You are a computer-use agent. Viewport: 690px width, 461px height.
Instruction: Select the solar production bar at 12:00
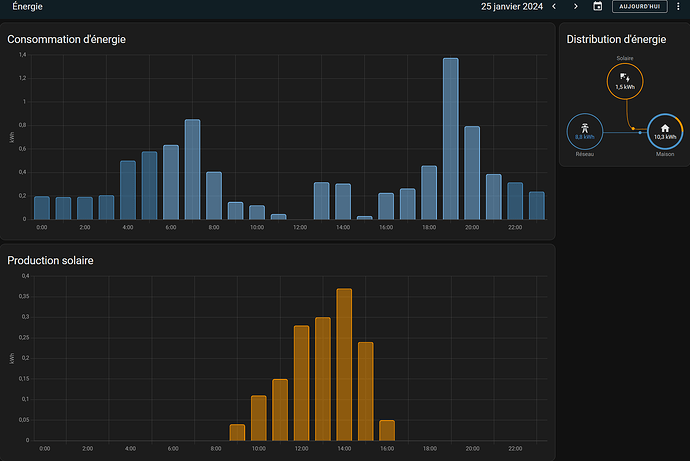301,383
